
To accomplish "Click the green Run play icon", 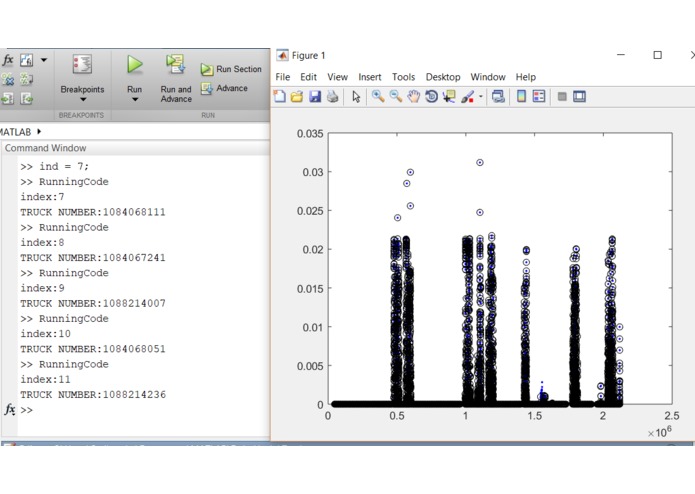I will pyautogui.click(x=134, y=65).
